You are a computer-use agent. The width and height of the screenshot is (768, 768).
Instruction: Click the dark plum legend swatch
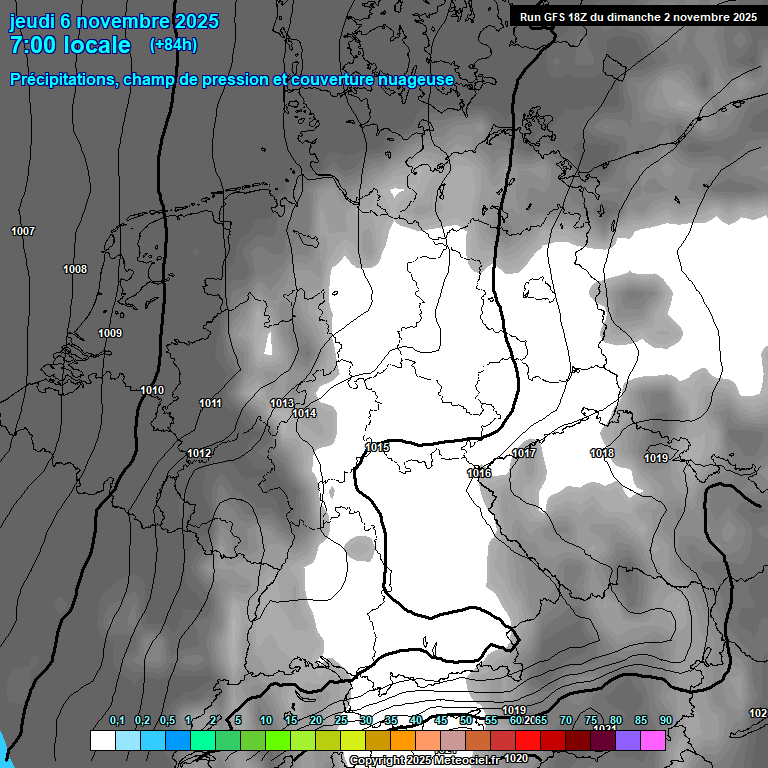pyautogui.click(x=603, y=740)
